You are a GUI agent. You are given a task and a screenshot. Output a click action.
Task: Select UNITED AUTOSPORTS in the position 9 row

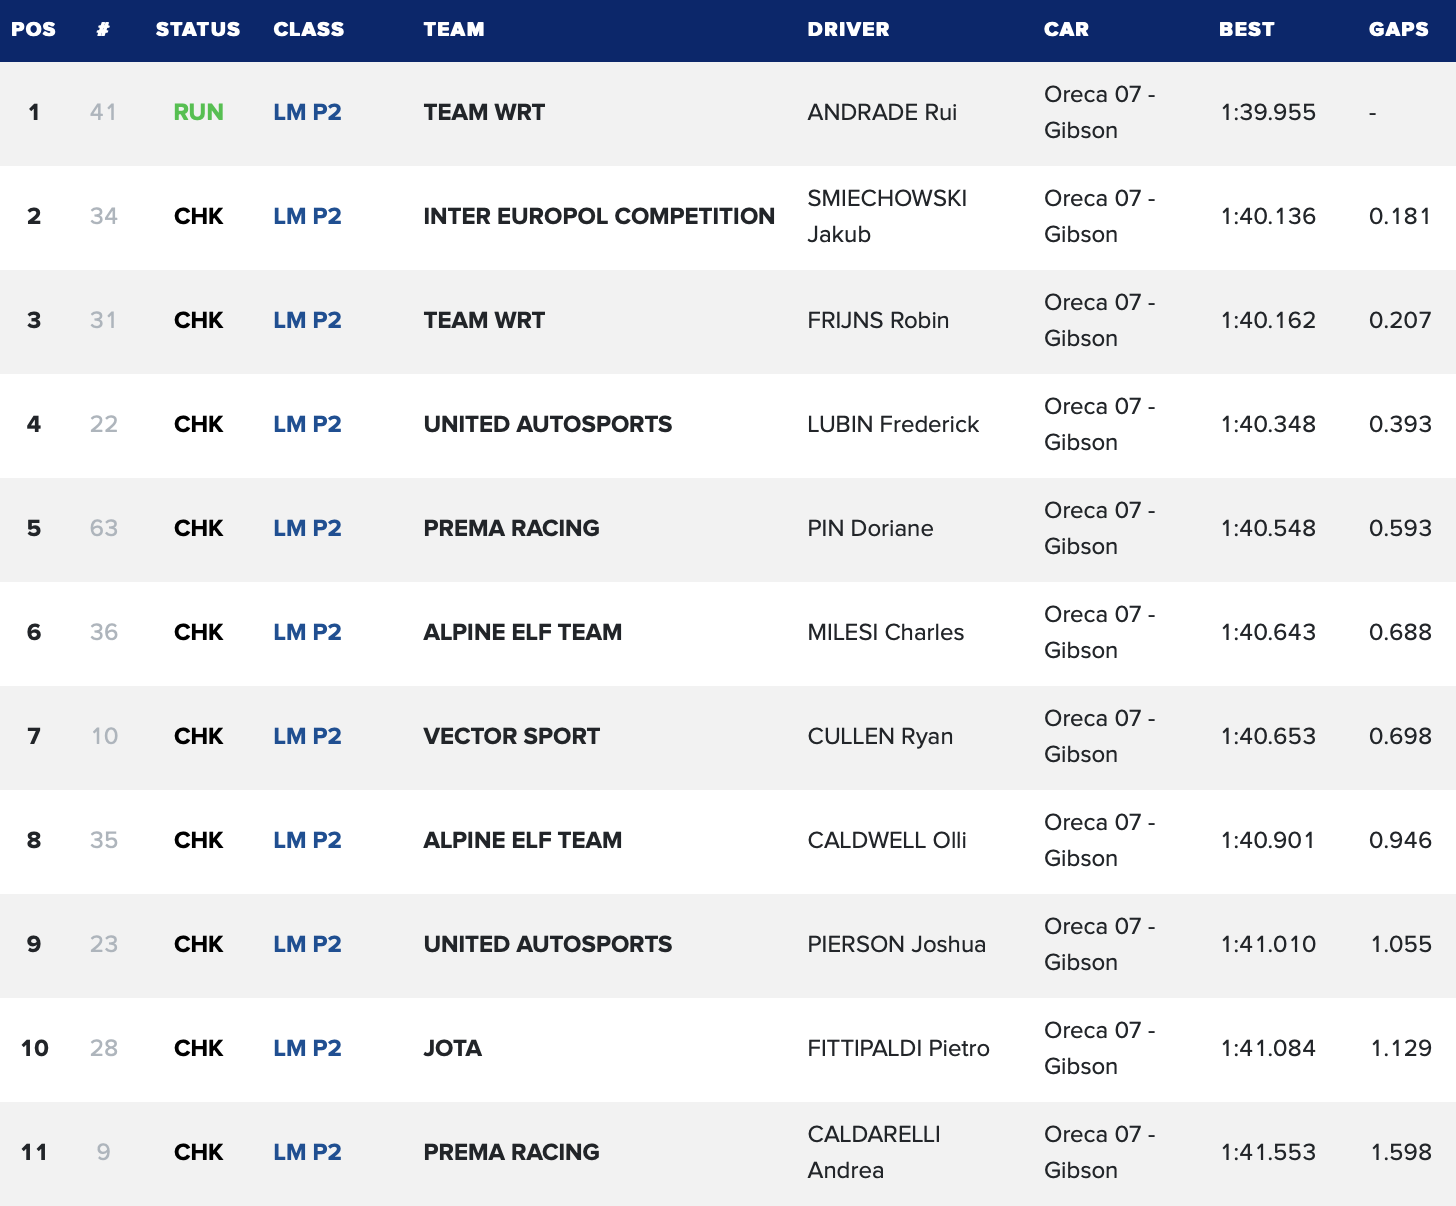coord(548,944)
